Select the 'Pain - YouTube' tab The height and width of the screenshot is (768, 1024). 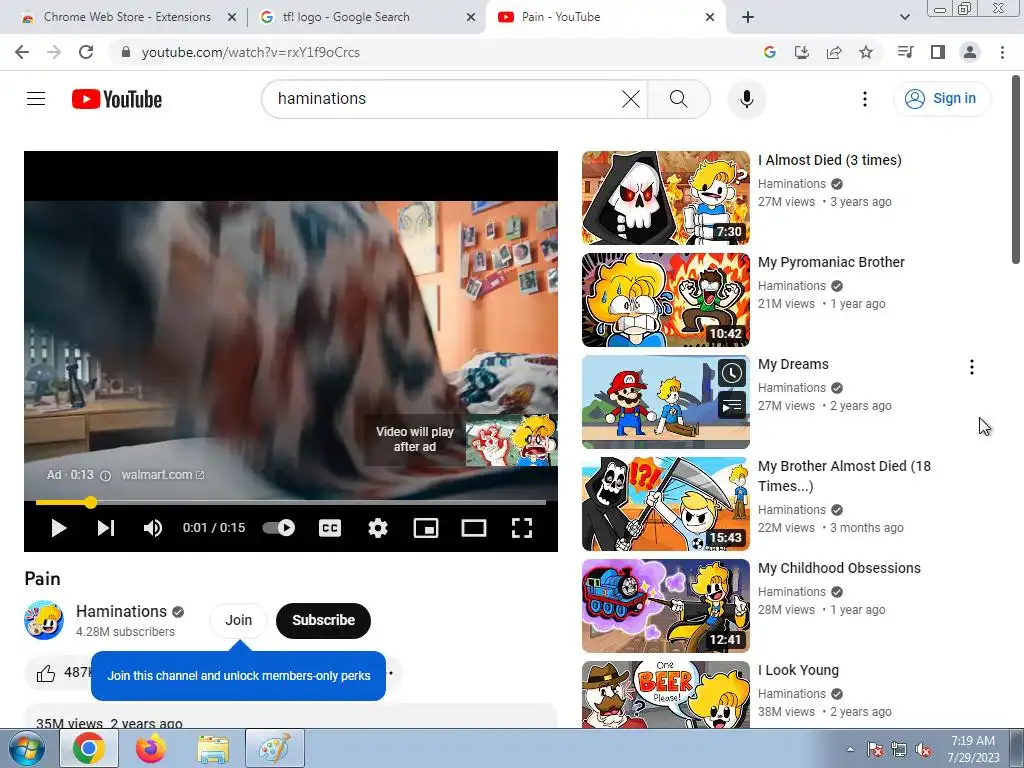coord(604,17)
